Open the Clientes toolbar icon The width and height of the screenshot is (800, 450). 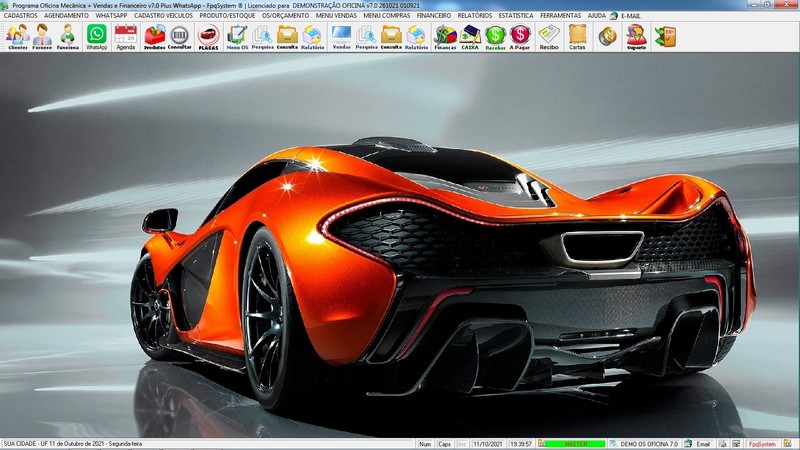click(x=17, y=37)
